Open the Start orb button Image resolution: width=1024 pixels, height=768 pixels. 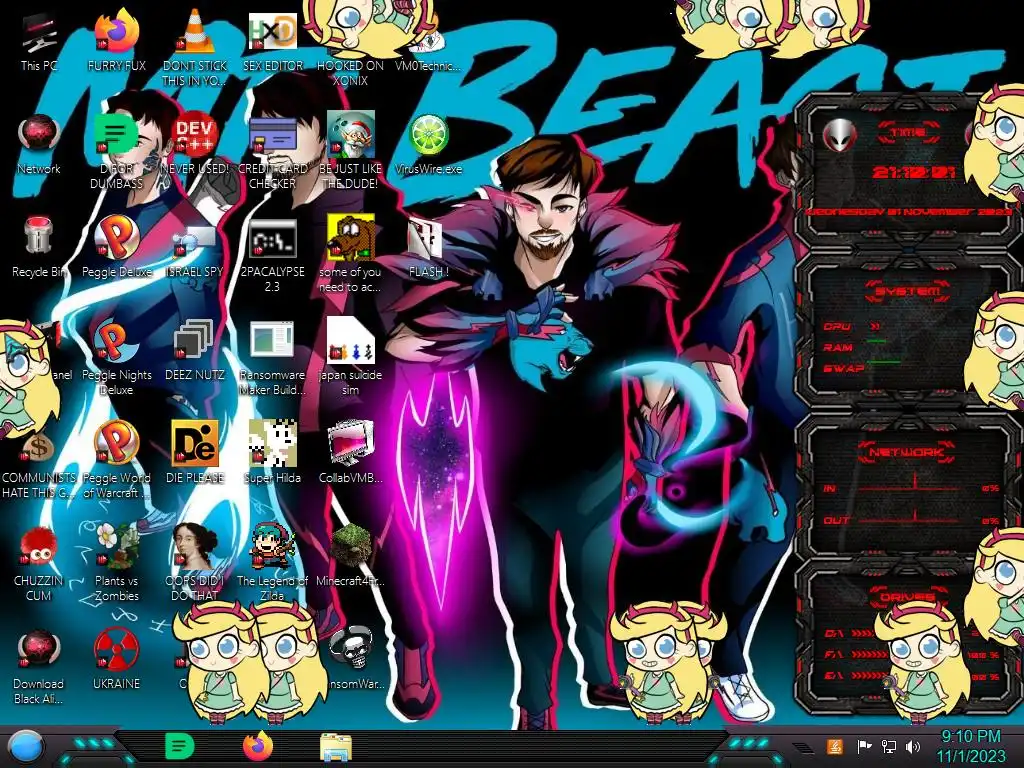(25, 746)
